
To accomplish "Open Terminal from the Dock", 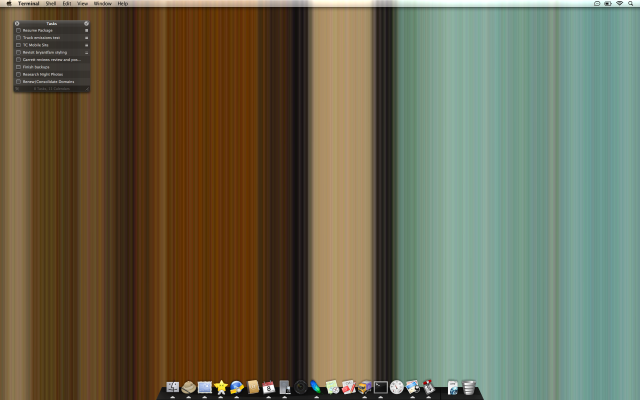I will coord(380,387).
